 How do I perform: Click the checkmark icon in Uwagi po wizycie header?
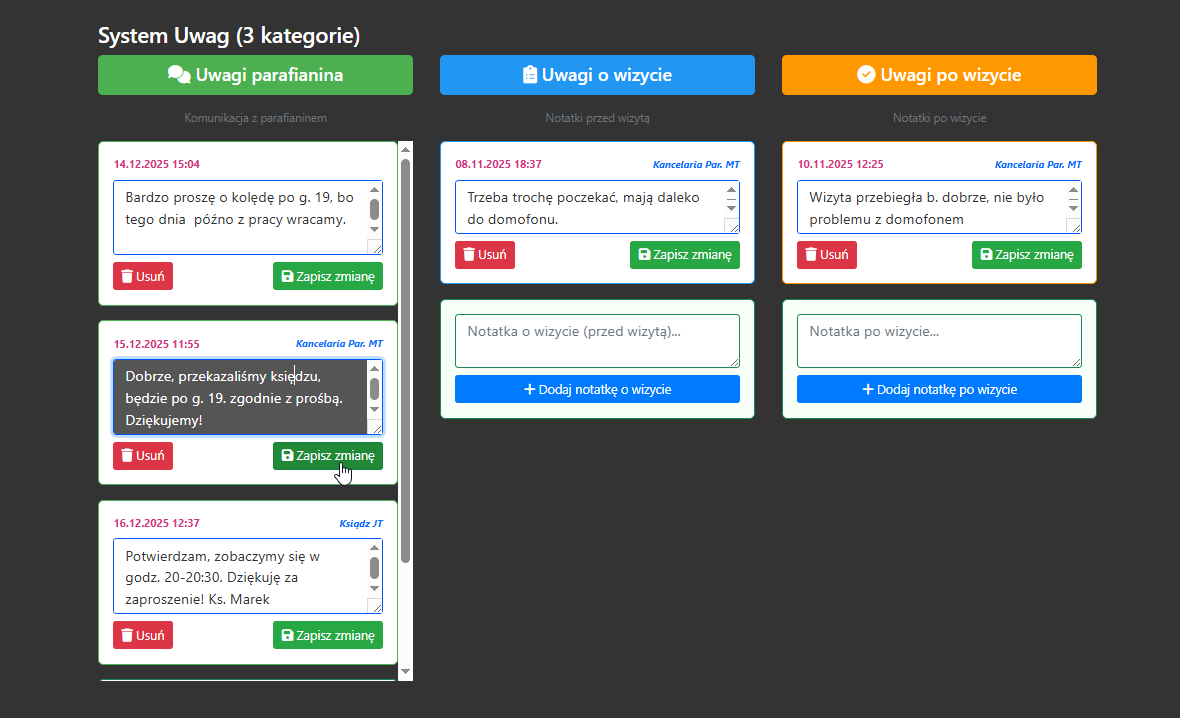pos(866,75)
